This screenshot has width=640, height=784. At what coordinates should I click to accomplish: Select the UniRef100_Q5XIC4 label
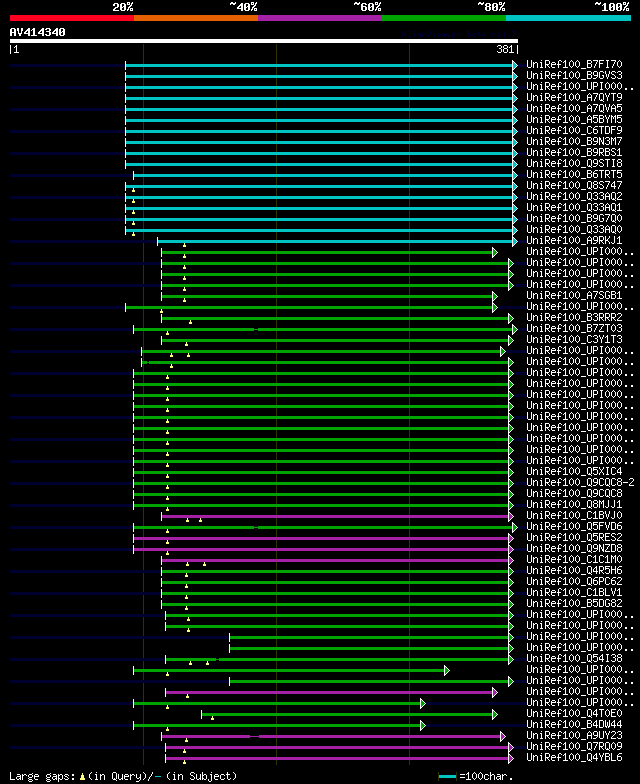pos(574,472)
